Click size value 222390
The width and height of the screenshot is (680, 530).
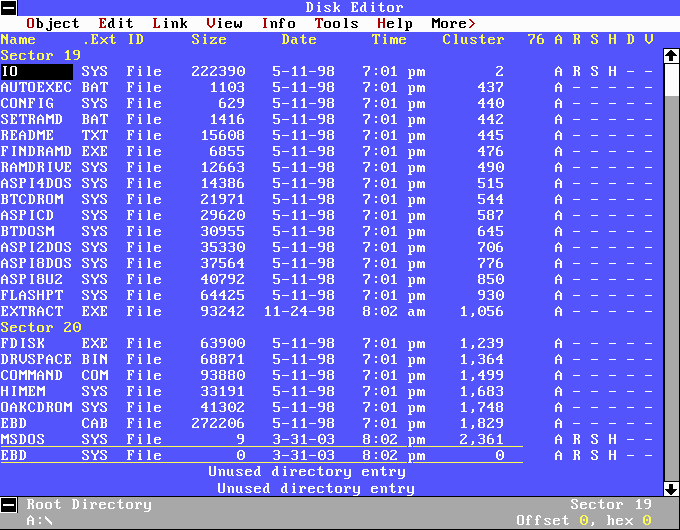pos(218,72)
